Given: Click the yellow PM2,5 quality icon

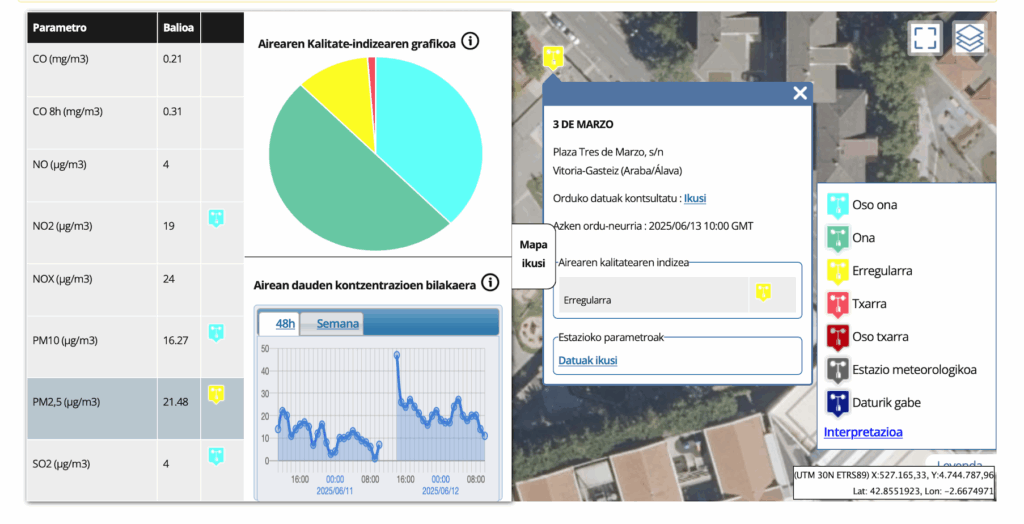Looking at the screenshot, I should click(x=216, y=394).
